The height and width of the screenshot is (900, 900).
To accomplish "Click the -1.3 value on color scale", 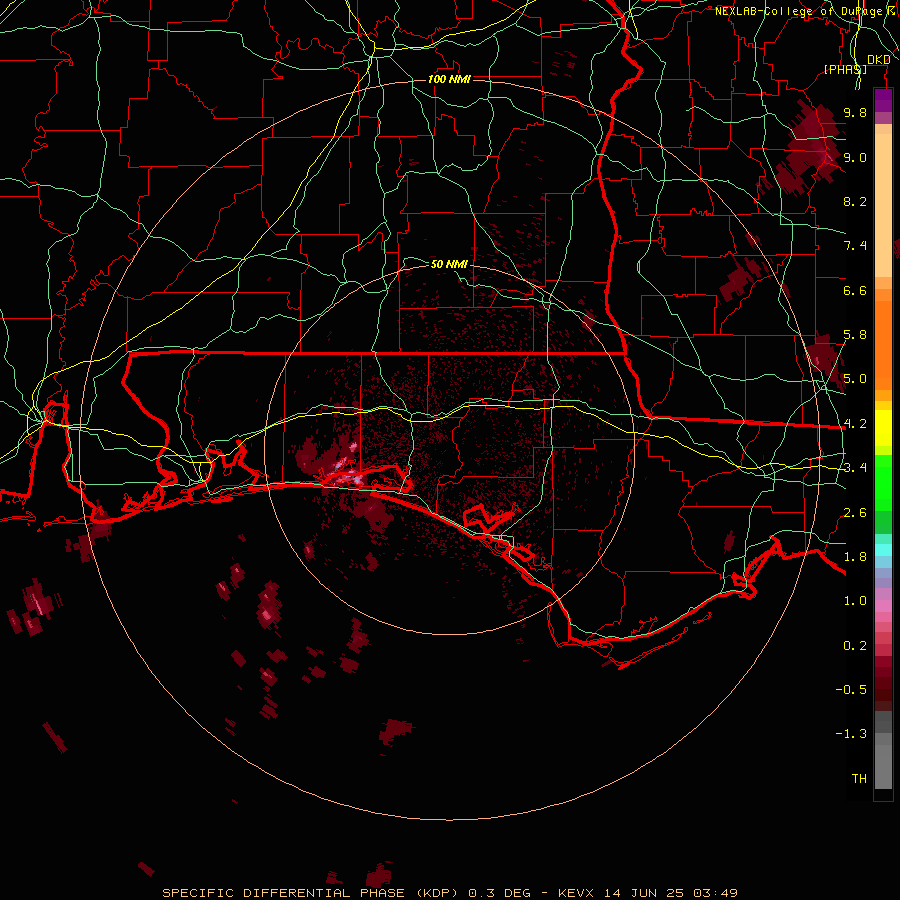I will click(x=852, y=734).
